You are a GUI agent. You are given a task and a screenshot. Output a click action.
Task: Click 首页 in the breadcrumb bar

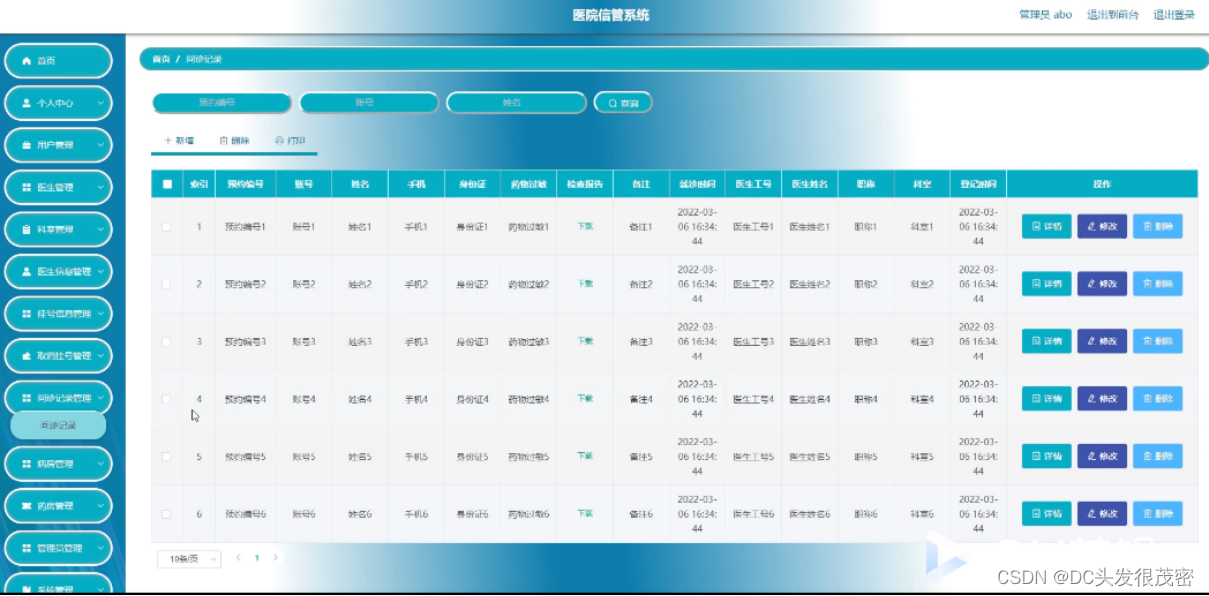click(161, 60)
